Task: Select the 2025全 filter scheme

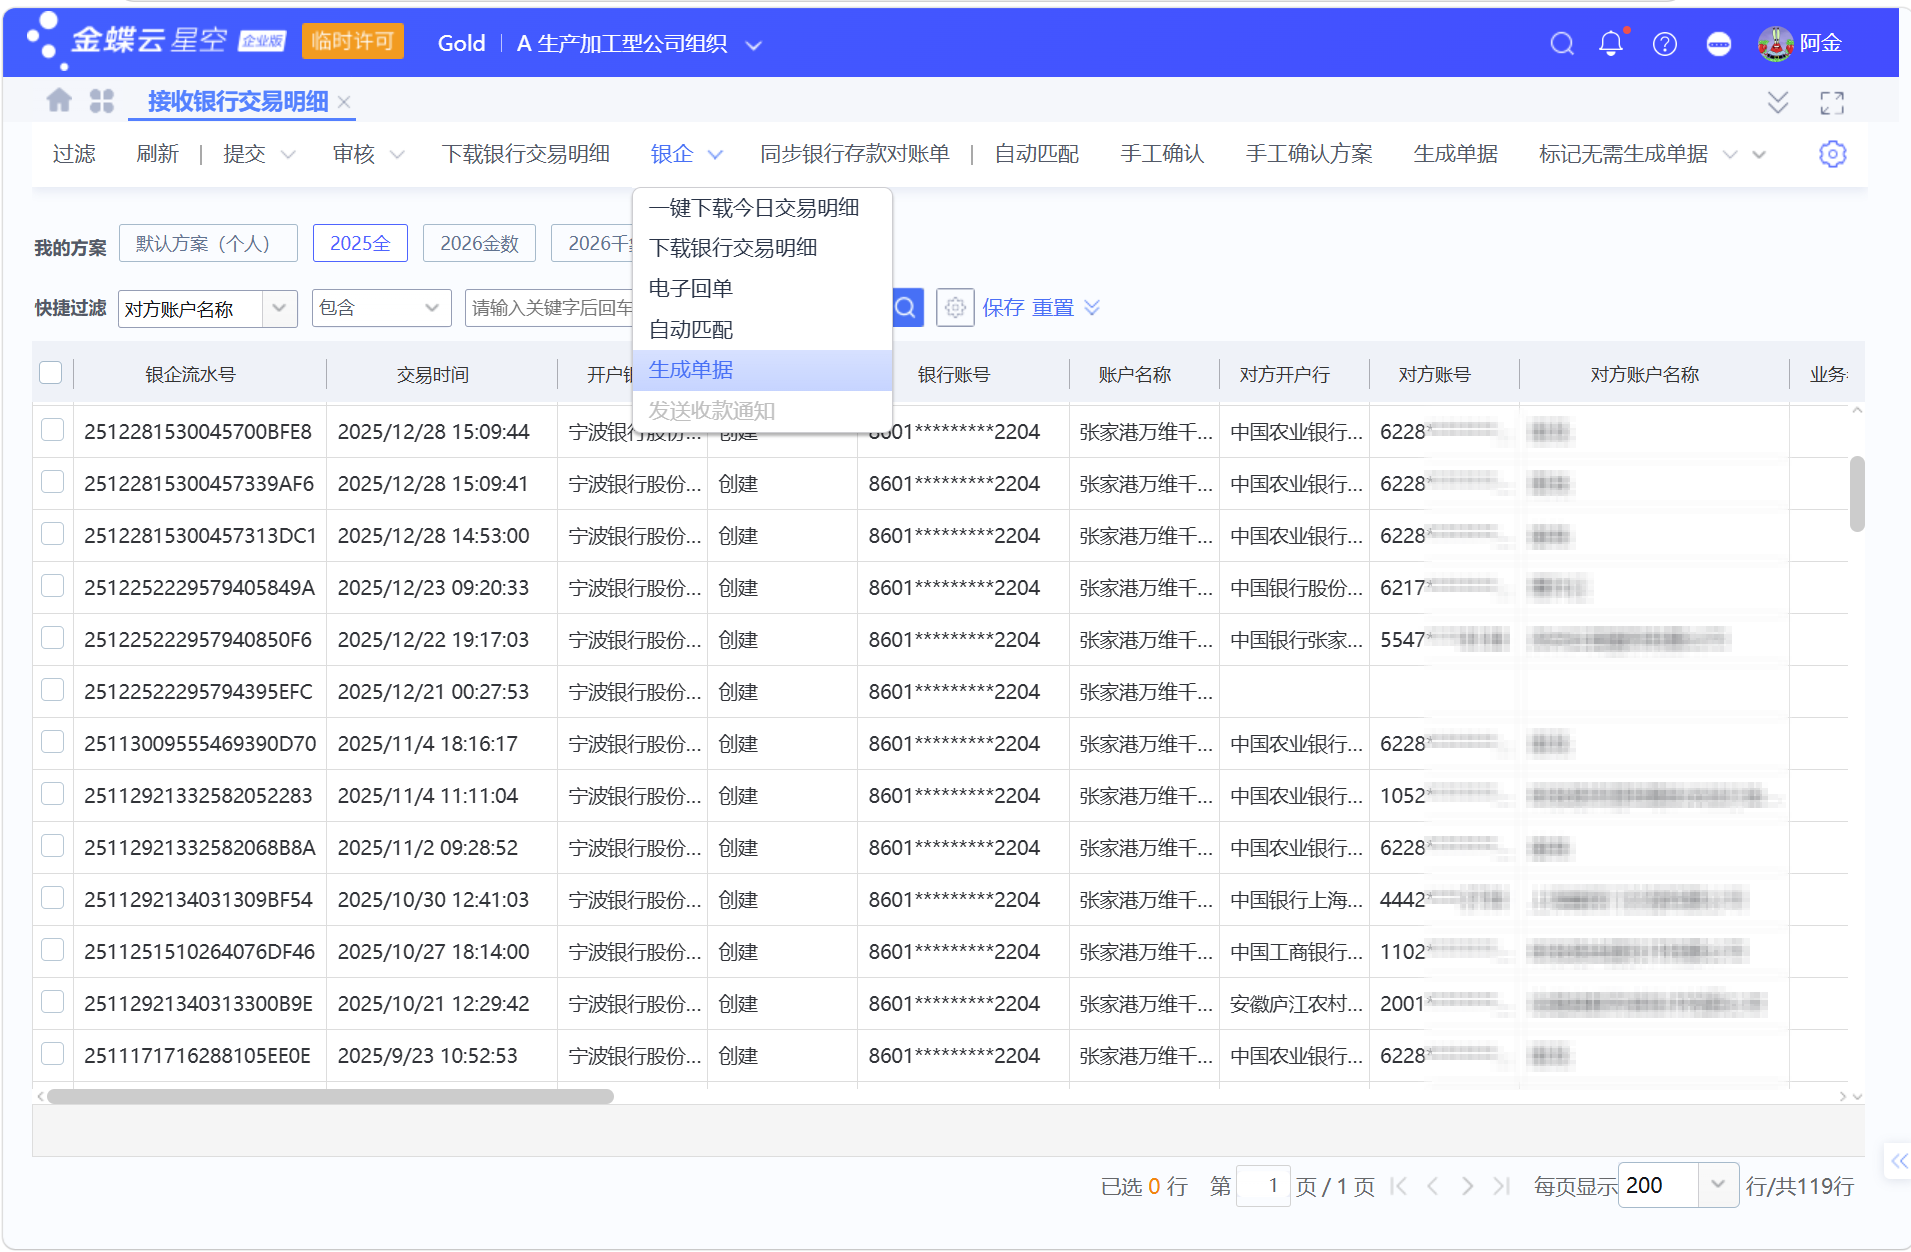Action: [360, 243]
